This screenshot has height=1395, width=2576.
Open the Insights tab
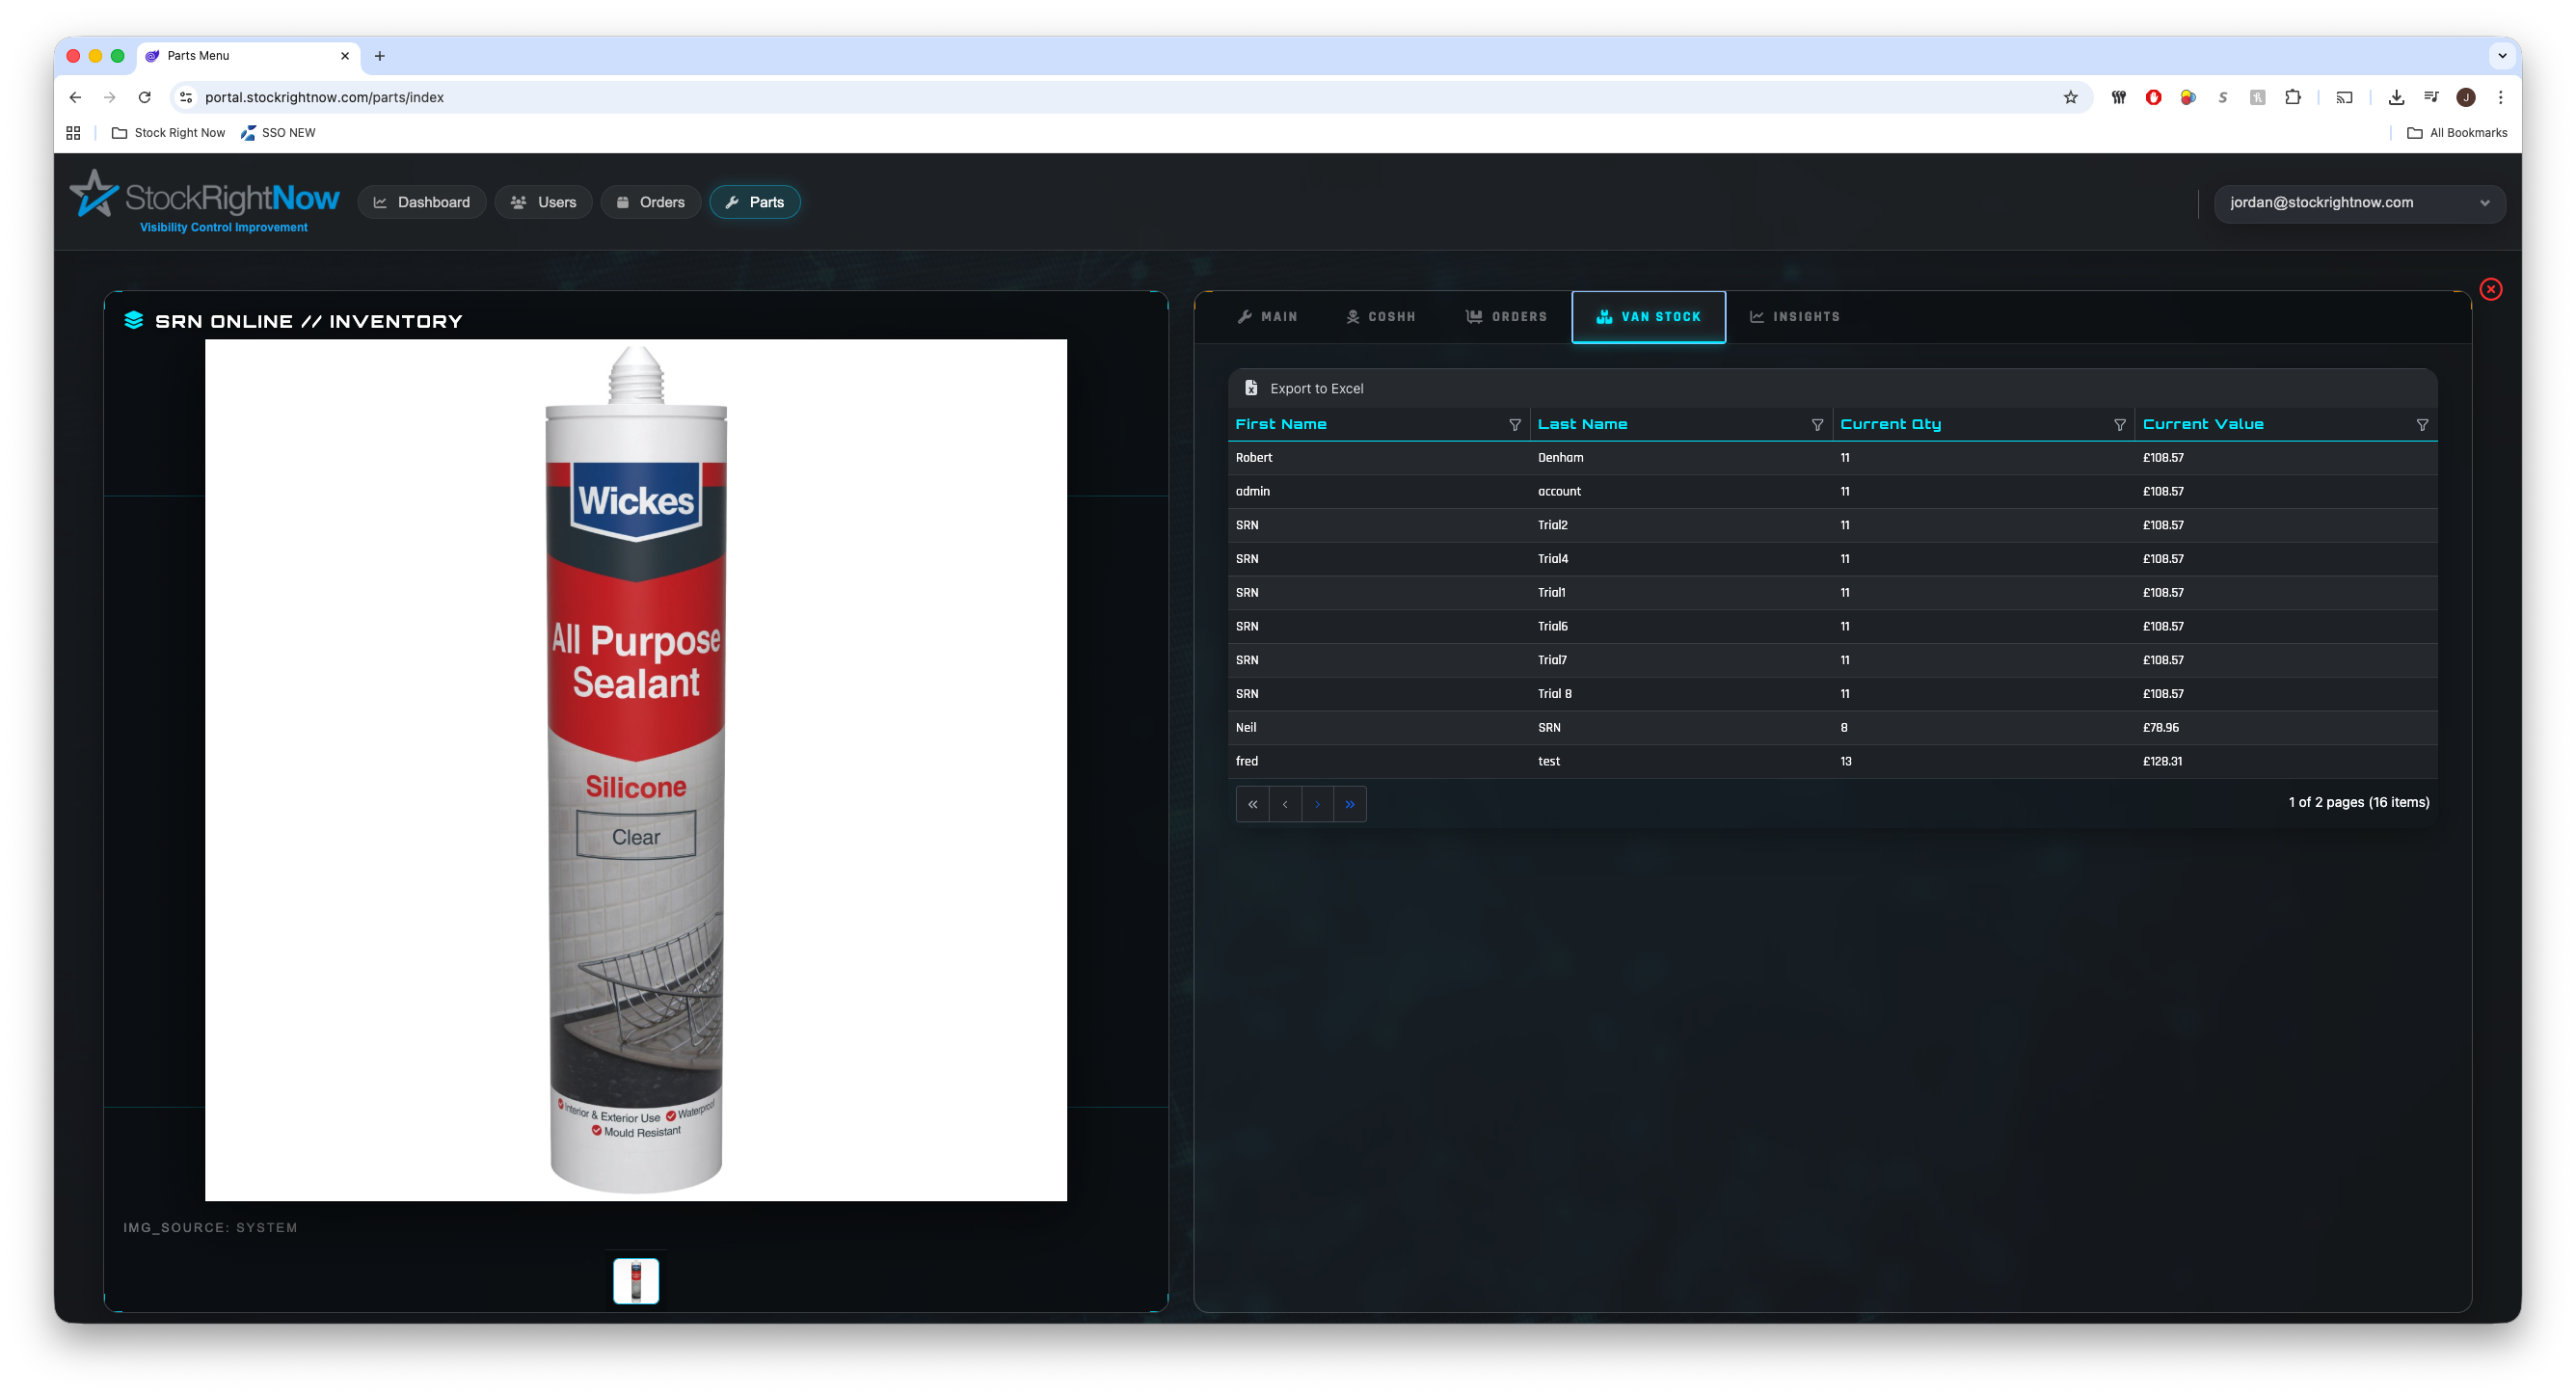(x=1794, y=317)
